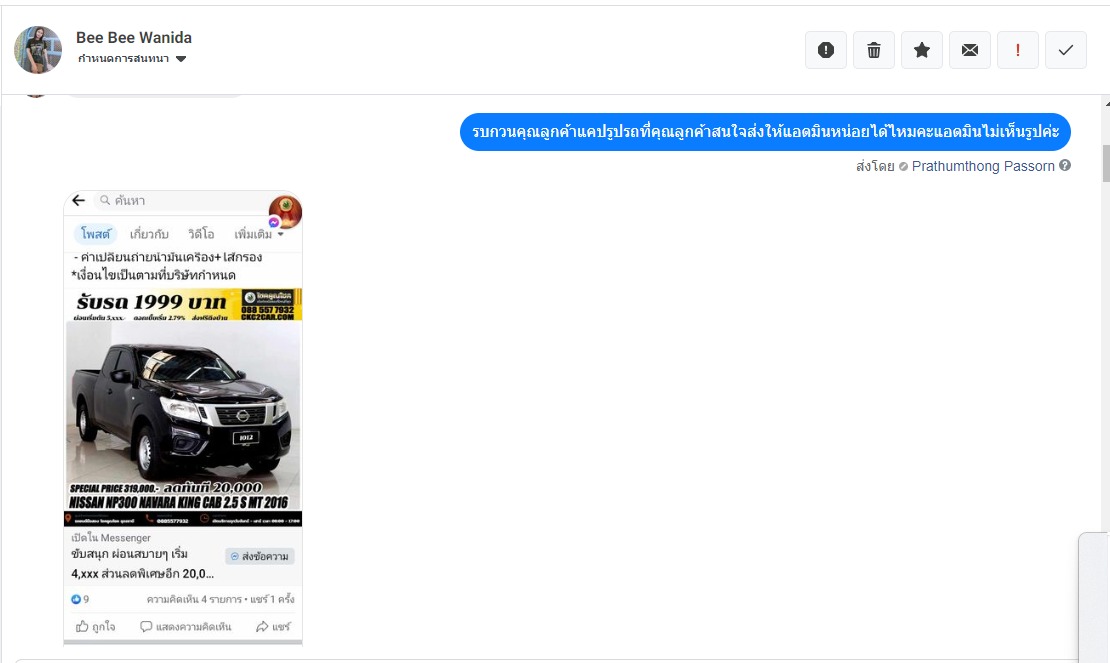Click the spam report exclamation circle icon
Viewport: 1110px width, 663px height.
coord(825,50)
